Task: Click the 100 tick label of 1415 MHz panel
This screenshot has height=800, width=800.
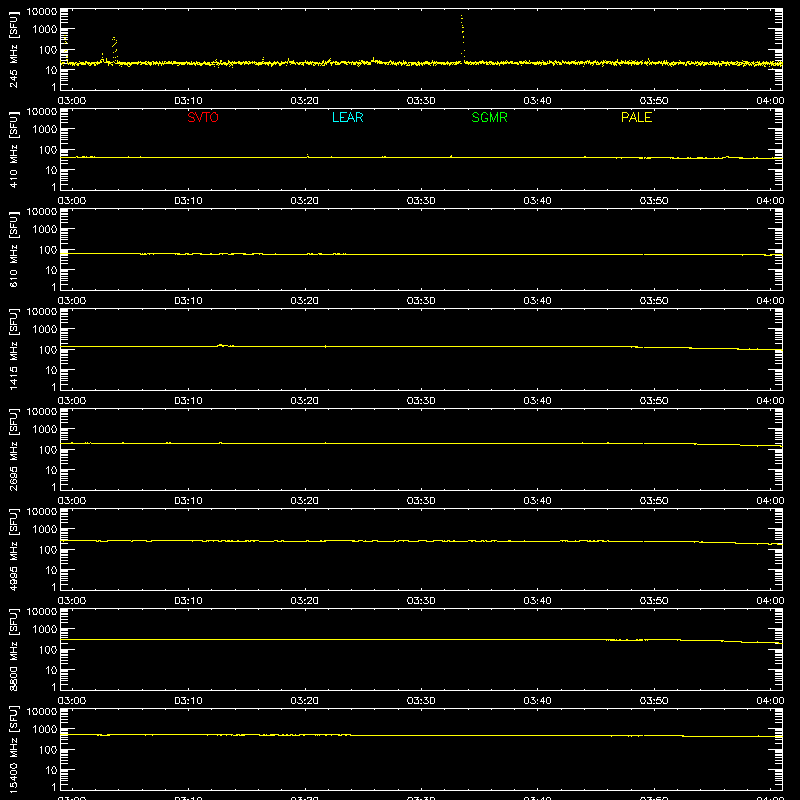Action: pos(48,350)
